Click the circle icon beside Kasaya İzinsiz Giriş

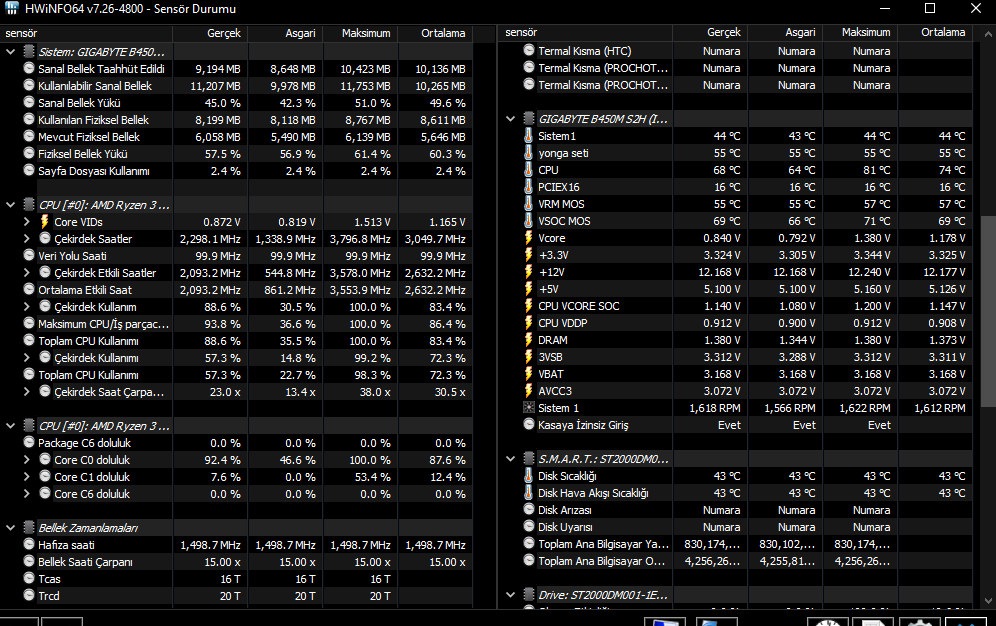tap(528, 424)
